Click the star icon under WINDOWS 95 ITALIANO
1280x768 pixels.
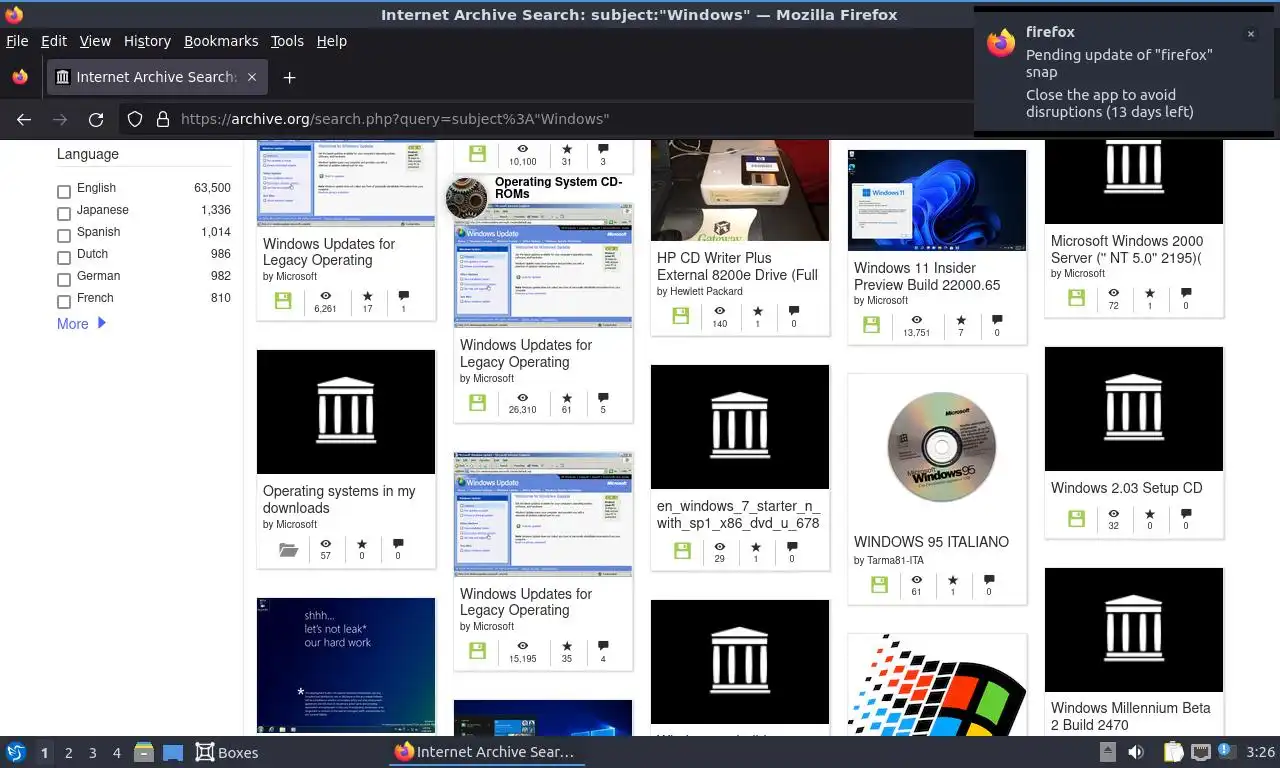[x=953, y=579]
